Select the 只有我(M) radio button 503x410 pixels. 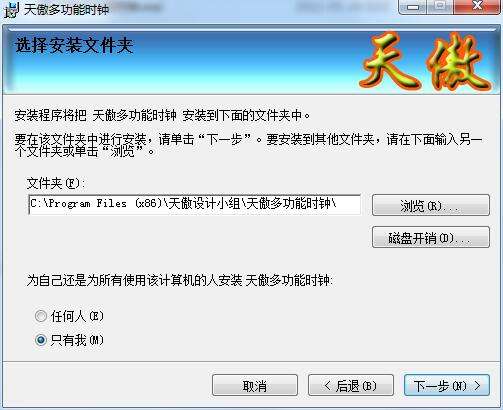[41, 340]
